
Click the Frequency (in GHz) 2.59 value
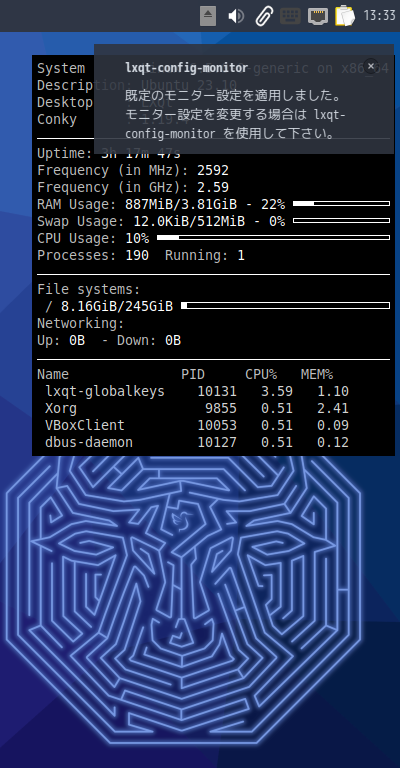(213, 188)
